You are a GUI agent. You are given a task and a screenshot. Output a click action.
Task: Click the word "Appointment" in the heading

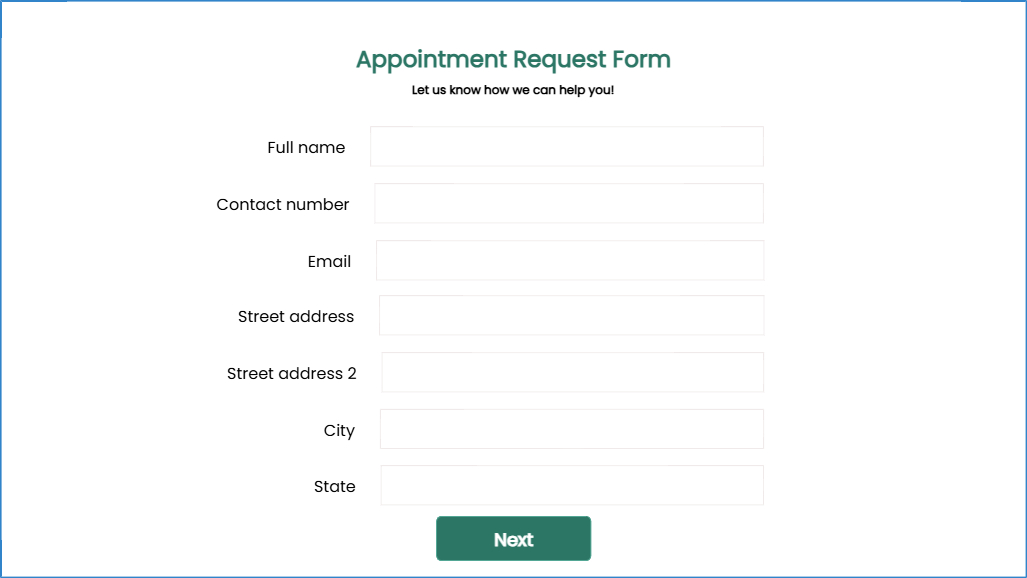click(x=431, y=60)
